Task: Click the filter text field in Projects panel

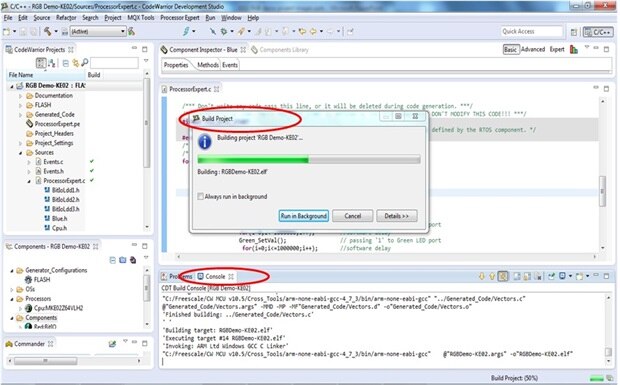Action: click(114, 63)
